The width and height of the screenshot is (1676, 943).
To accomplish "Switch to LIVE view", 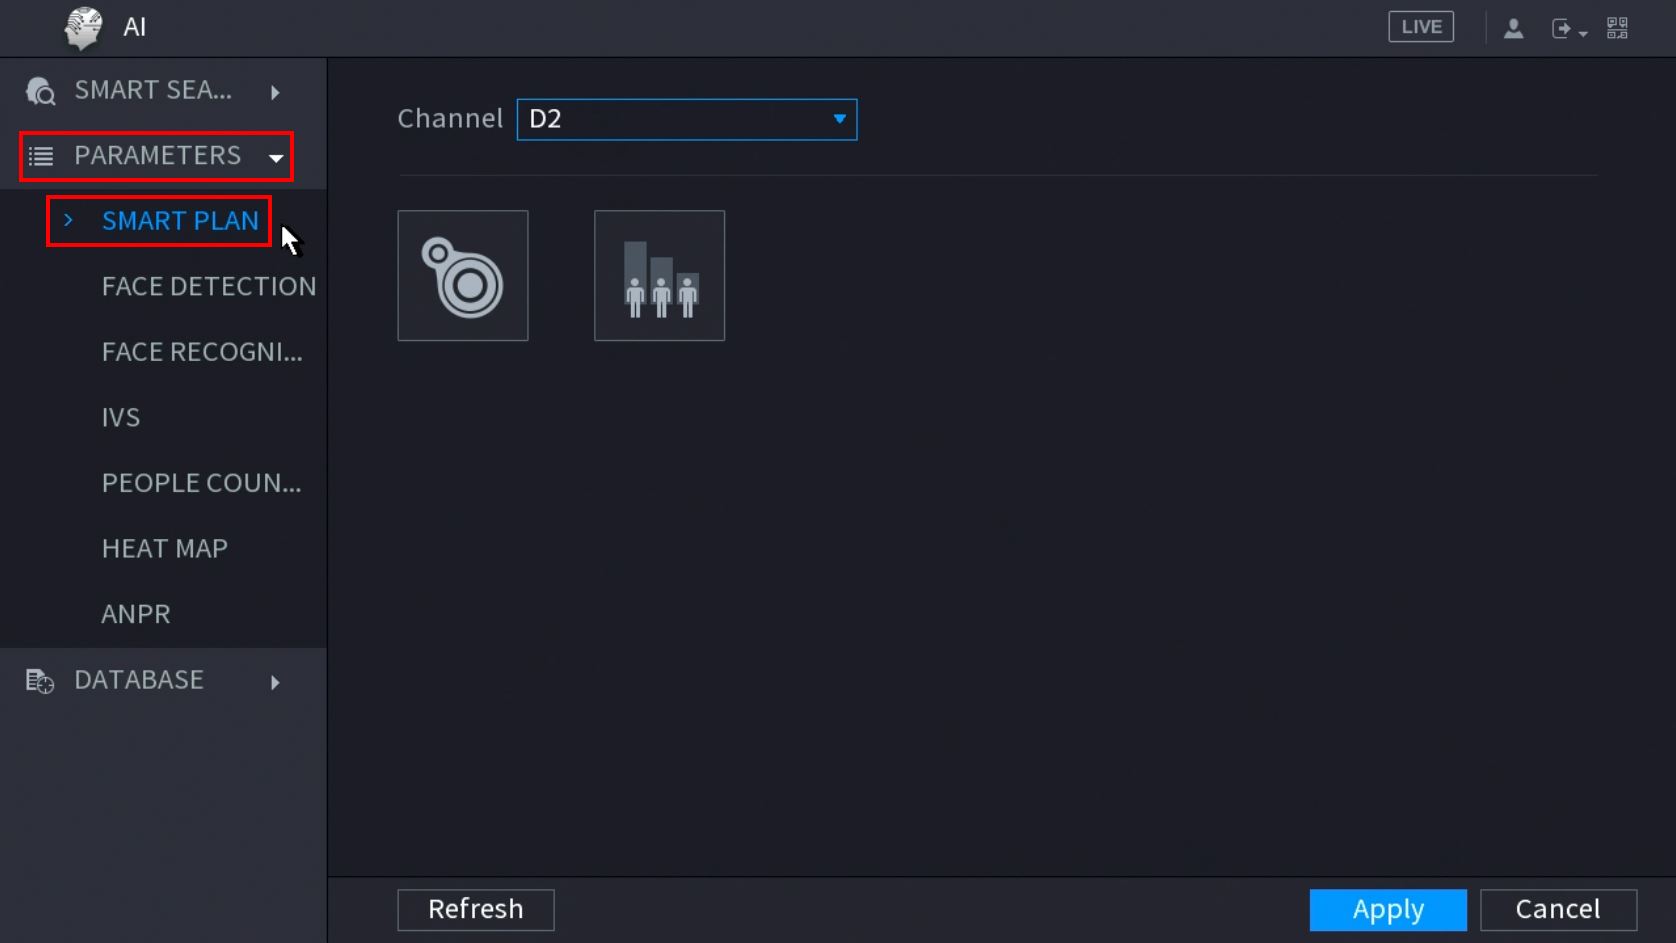I will (x=1421, y=27).
